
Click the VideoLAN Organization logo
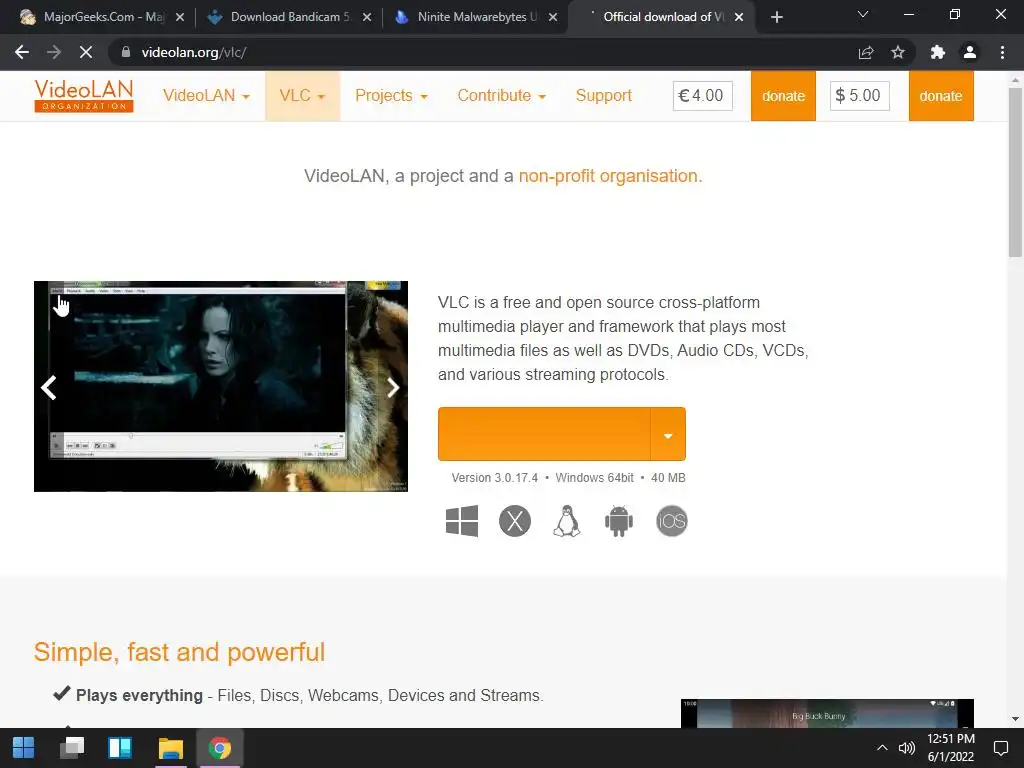tap(84, 96)
